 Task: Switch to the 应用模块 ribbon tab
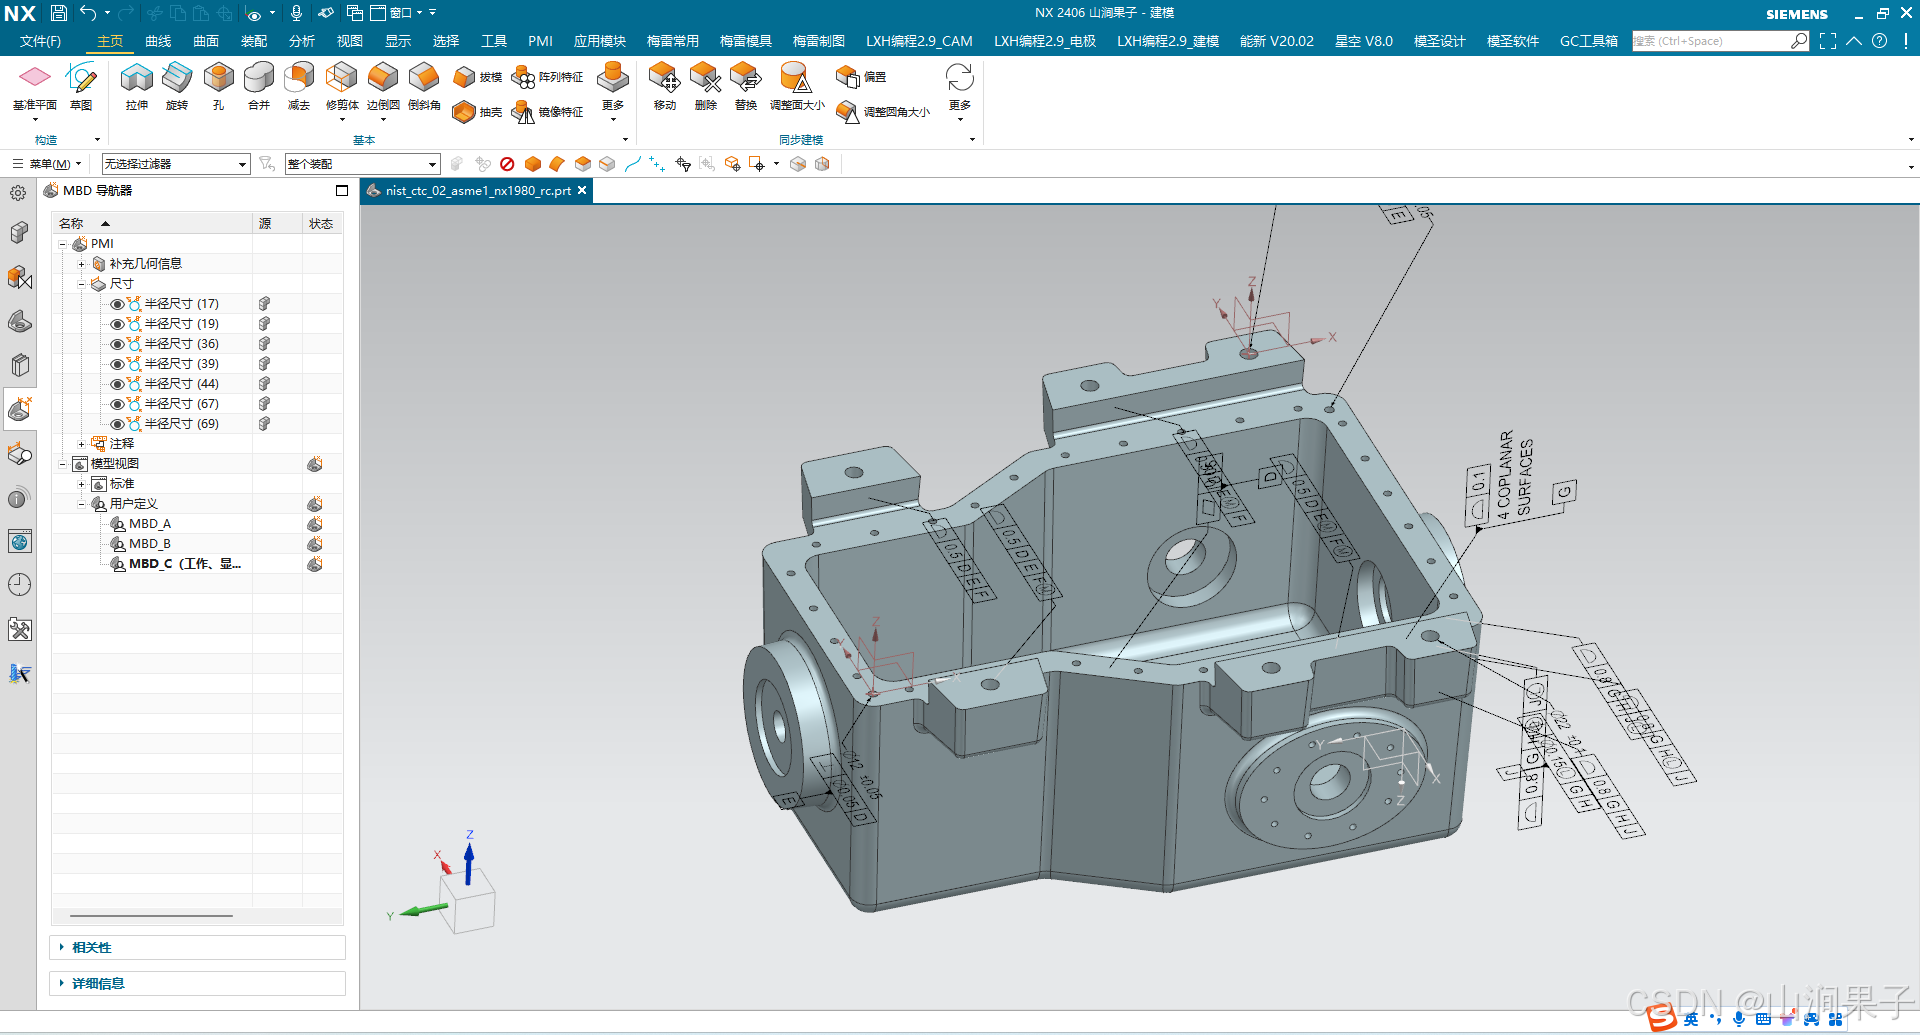pos(600,41)
